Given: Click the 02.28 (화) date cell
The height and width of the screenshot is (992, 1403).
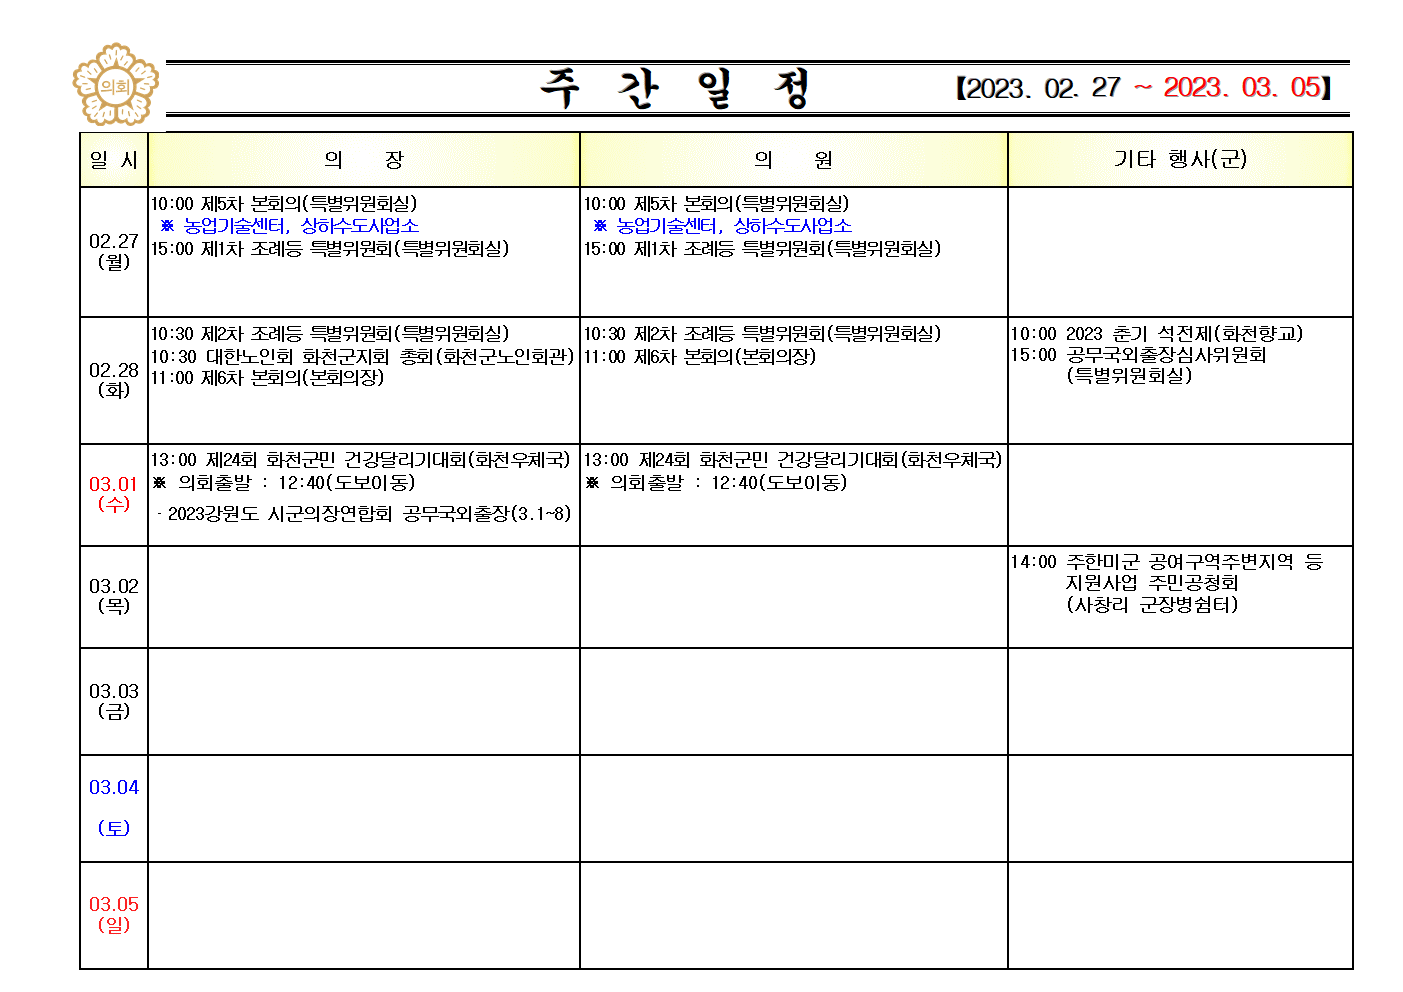Looking at the screenshot, I should (114, 380).
